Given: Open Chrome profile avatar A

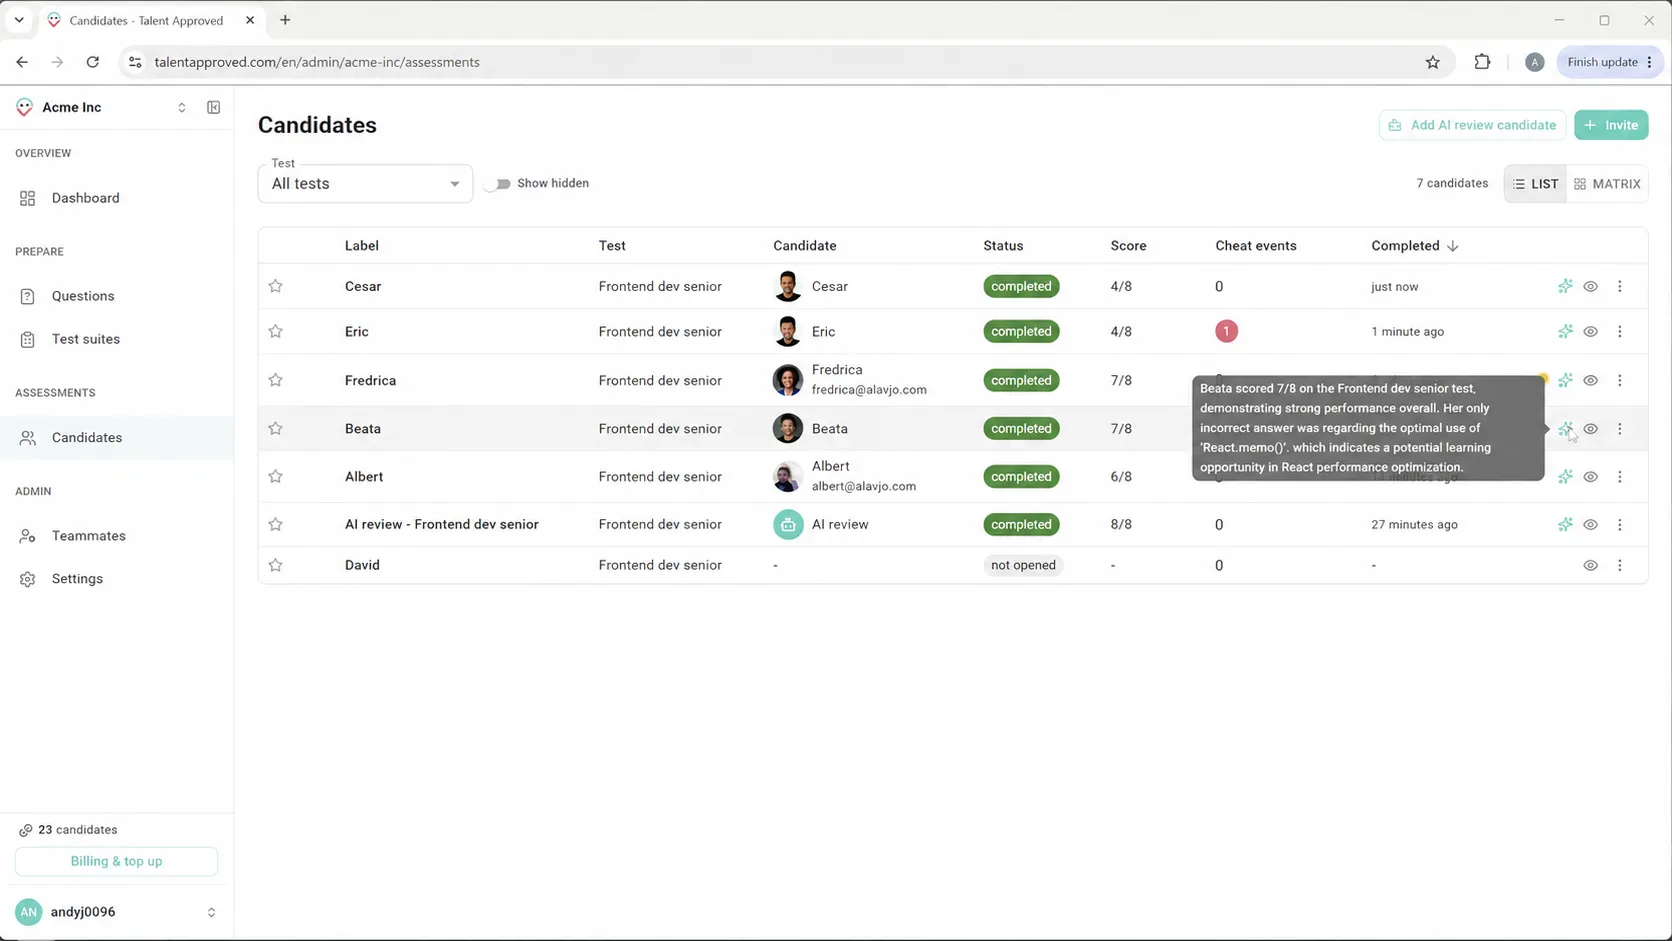Looking at the screenshot, I should pos(1534,62).
